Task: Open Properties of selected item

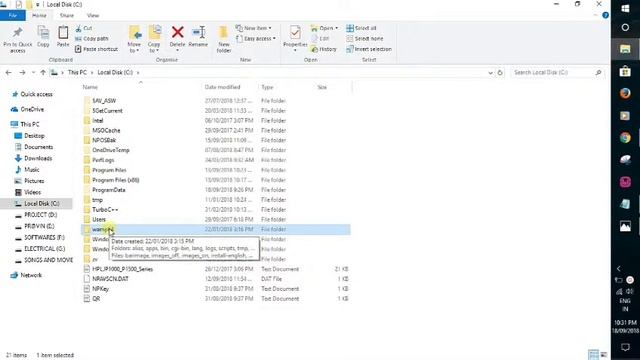Action: (295, 39)
